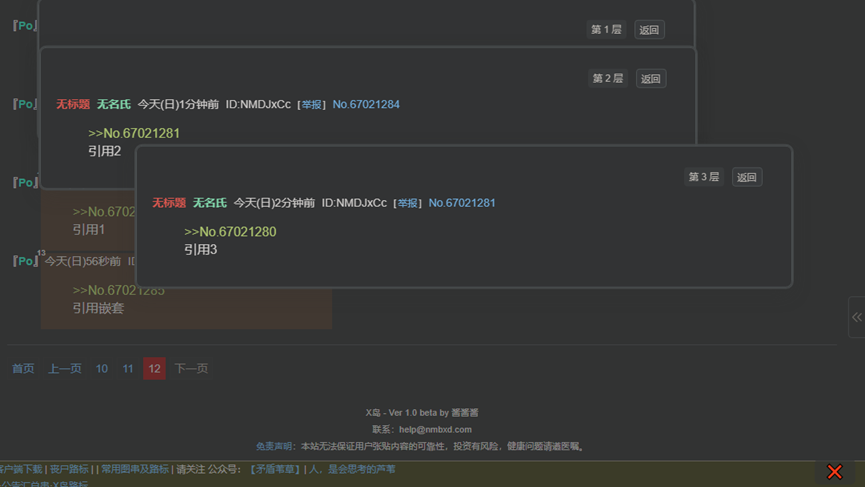
Task: Report the post No.67021284 via 举报
Action: (x=312, y=105)
